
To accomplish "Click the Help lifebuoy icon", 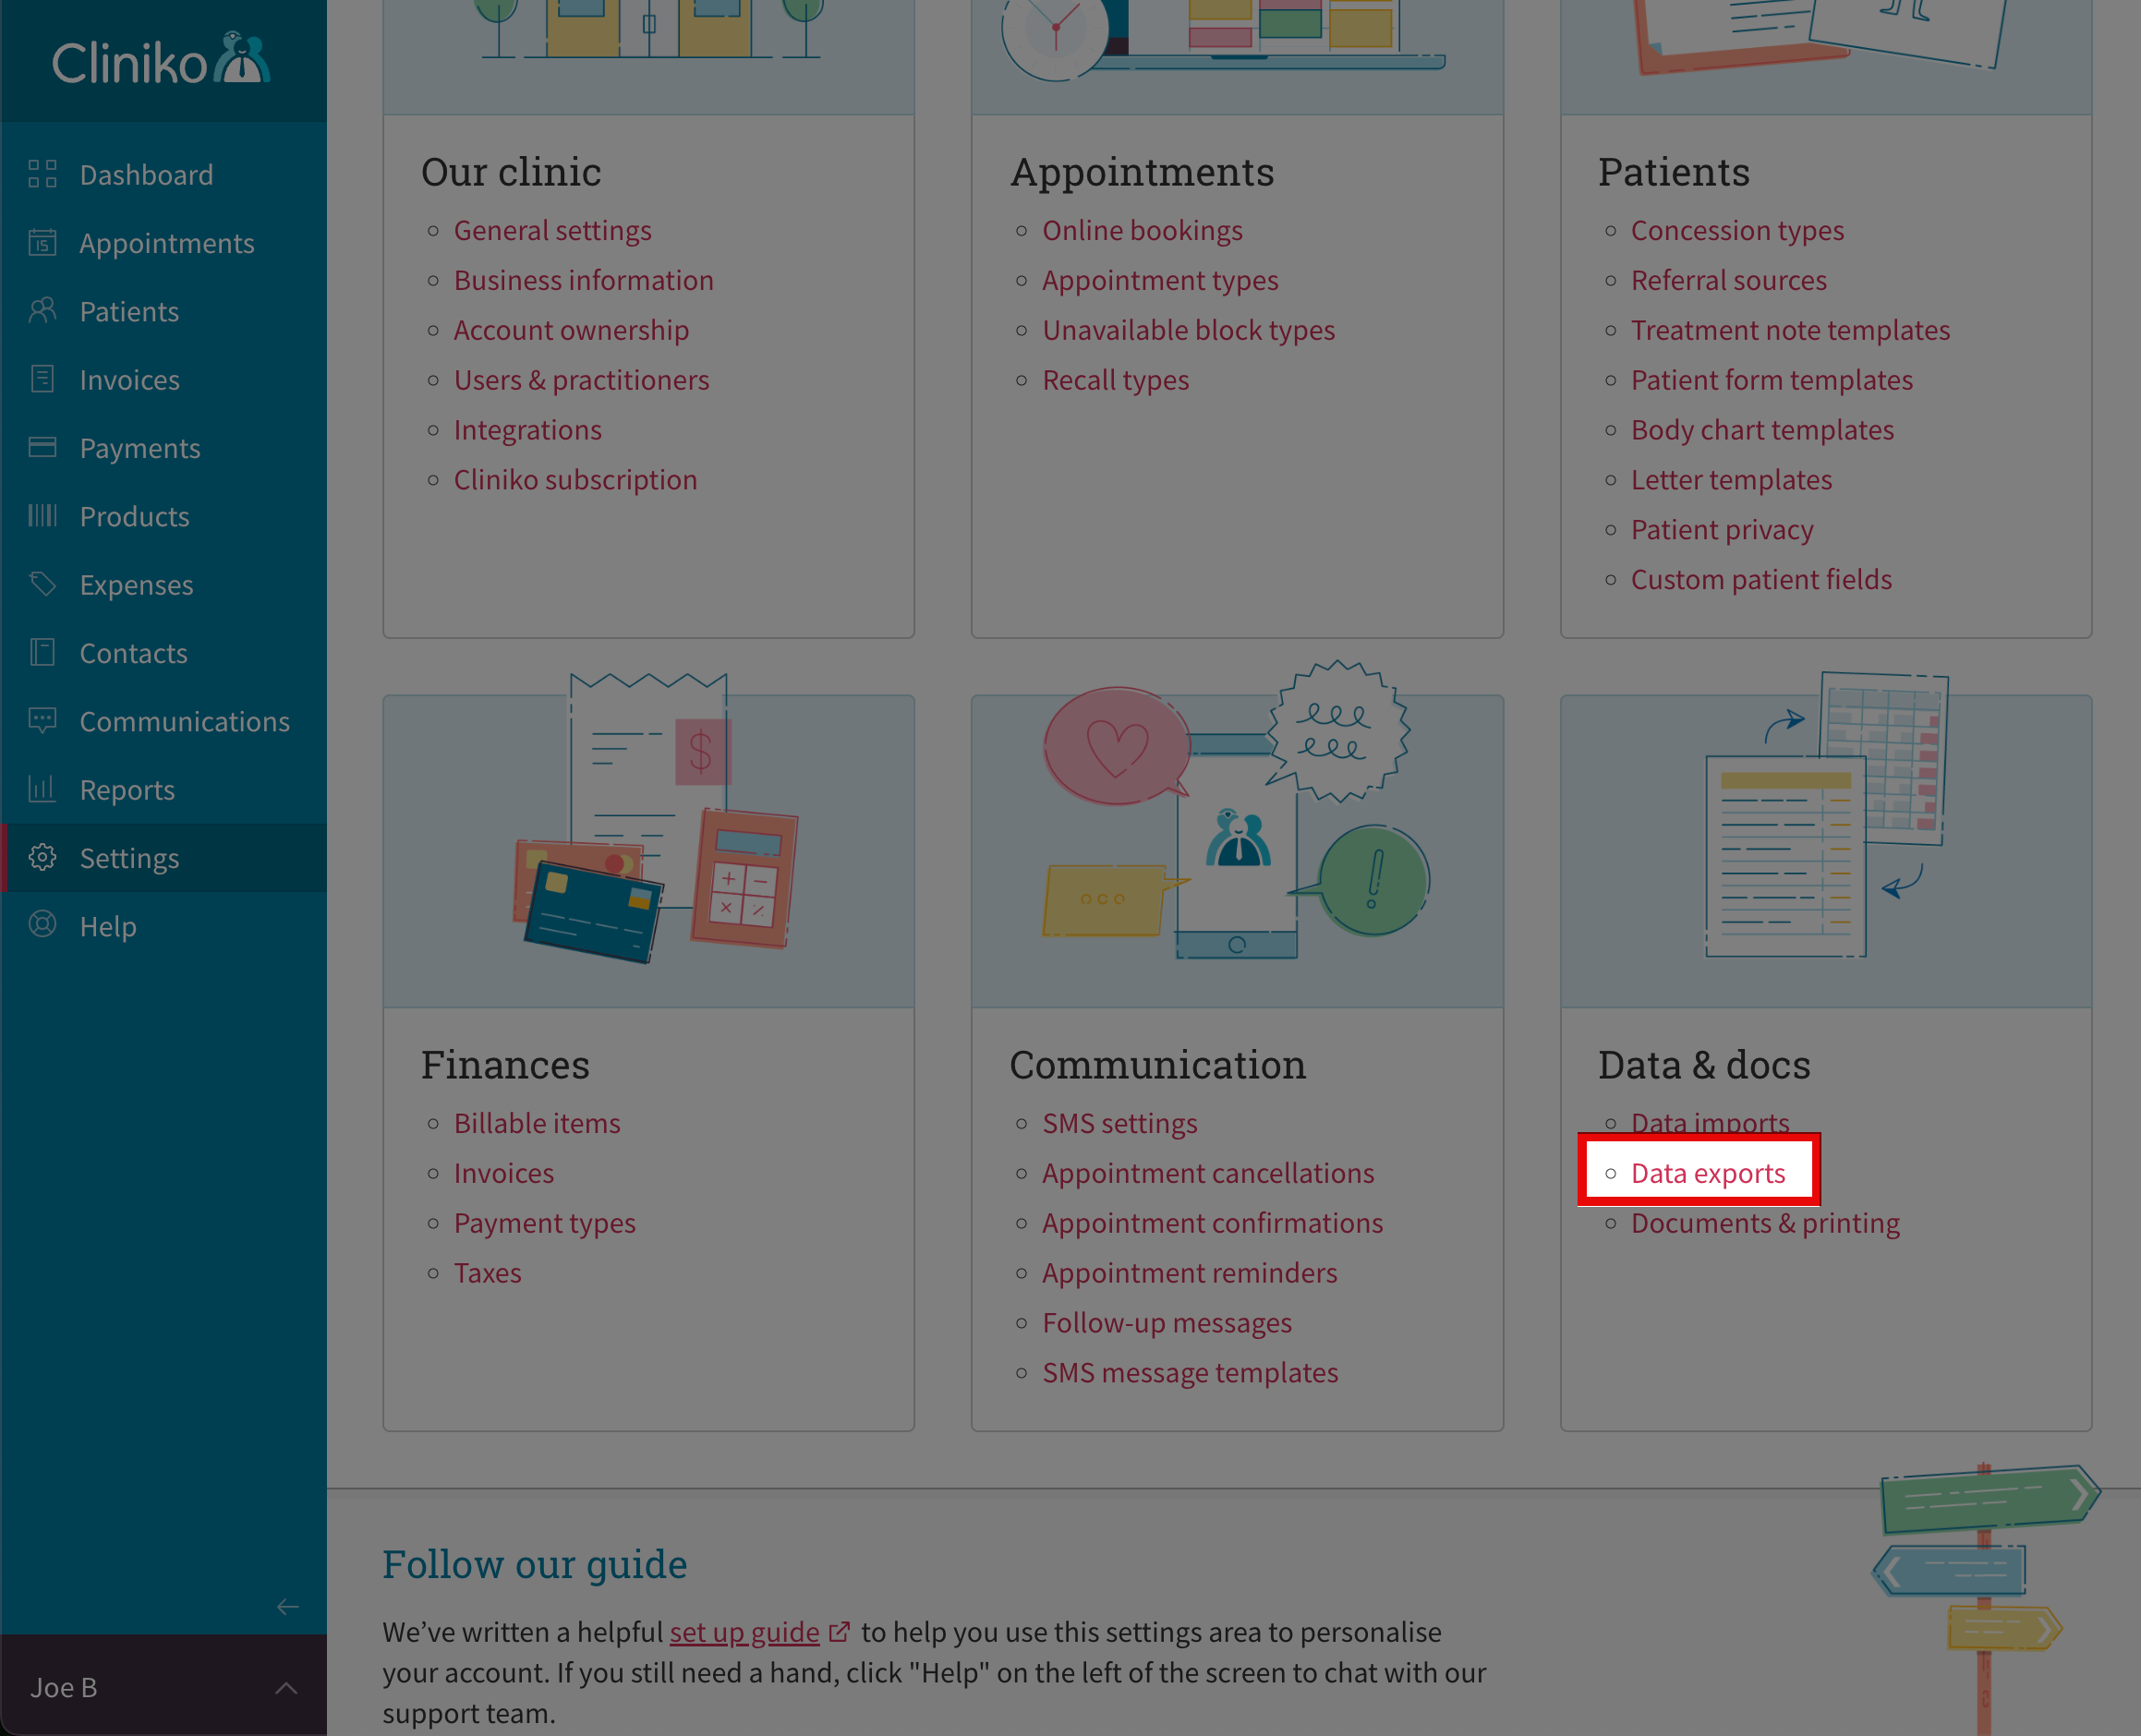I will point(42,925).
